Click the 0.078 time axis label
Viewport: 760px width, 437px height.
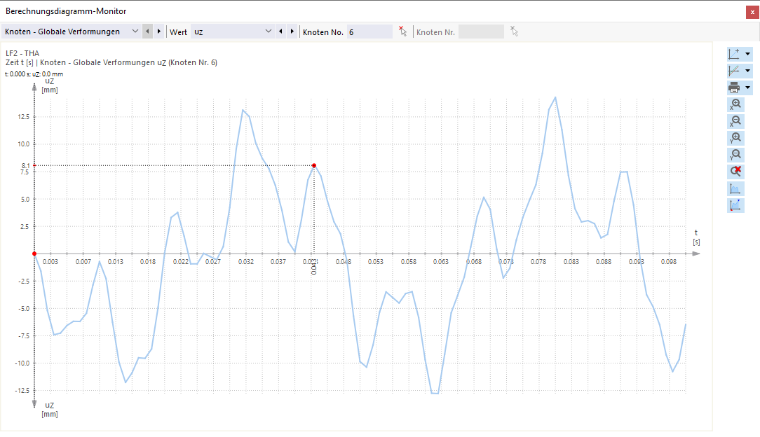(x=538, y=262)
